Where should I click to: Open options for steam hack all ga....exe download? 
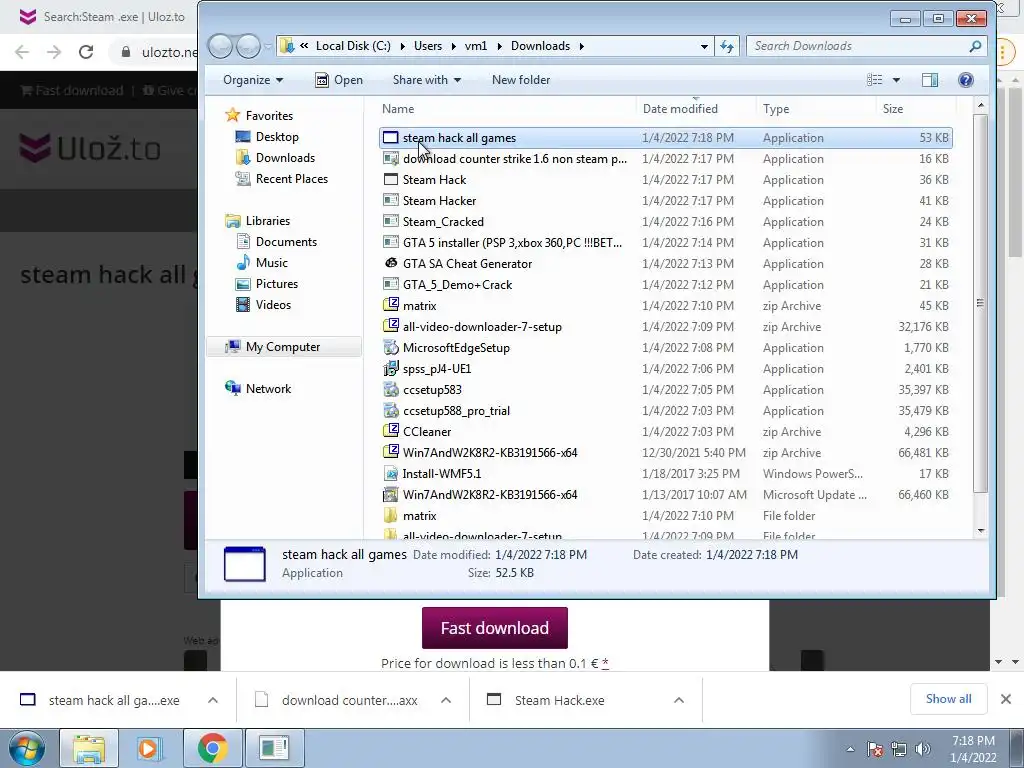click(213, 700)
